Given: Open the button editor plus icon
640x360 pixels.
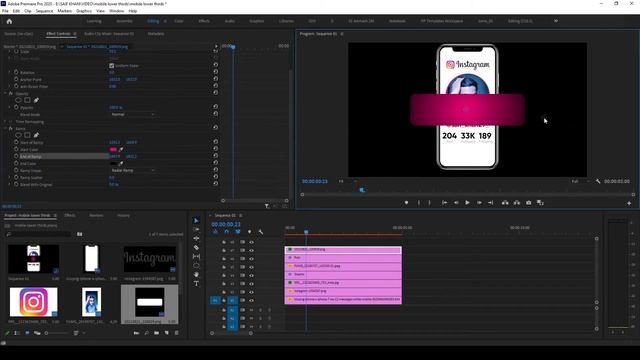Looking at the screenshot, I should 629,203.
